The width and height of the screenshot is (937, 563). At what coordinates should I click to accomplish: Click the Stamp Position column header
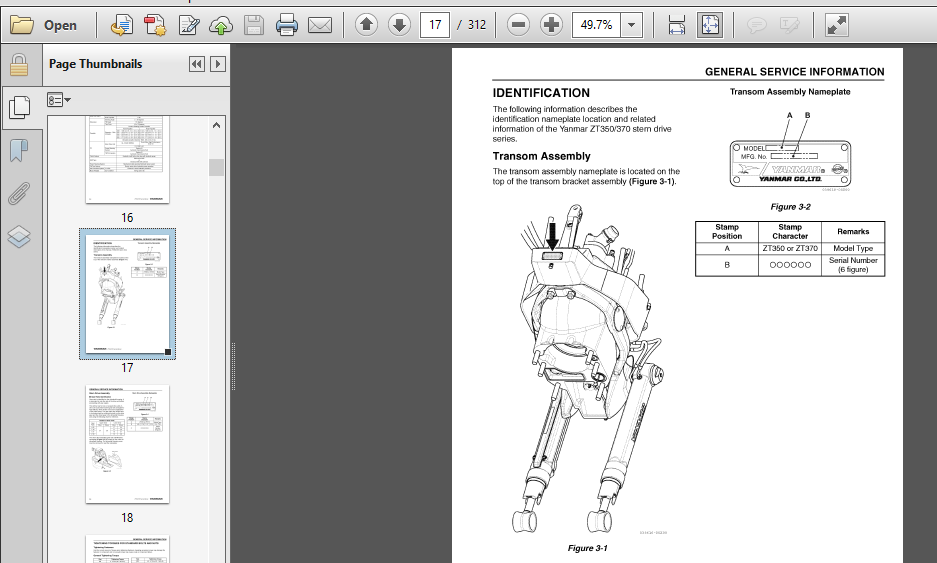pos(727,231)
